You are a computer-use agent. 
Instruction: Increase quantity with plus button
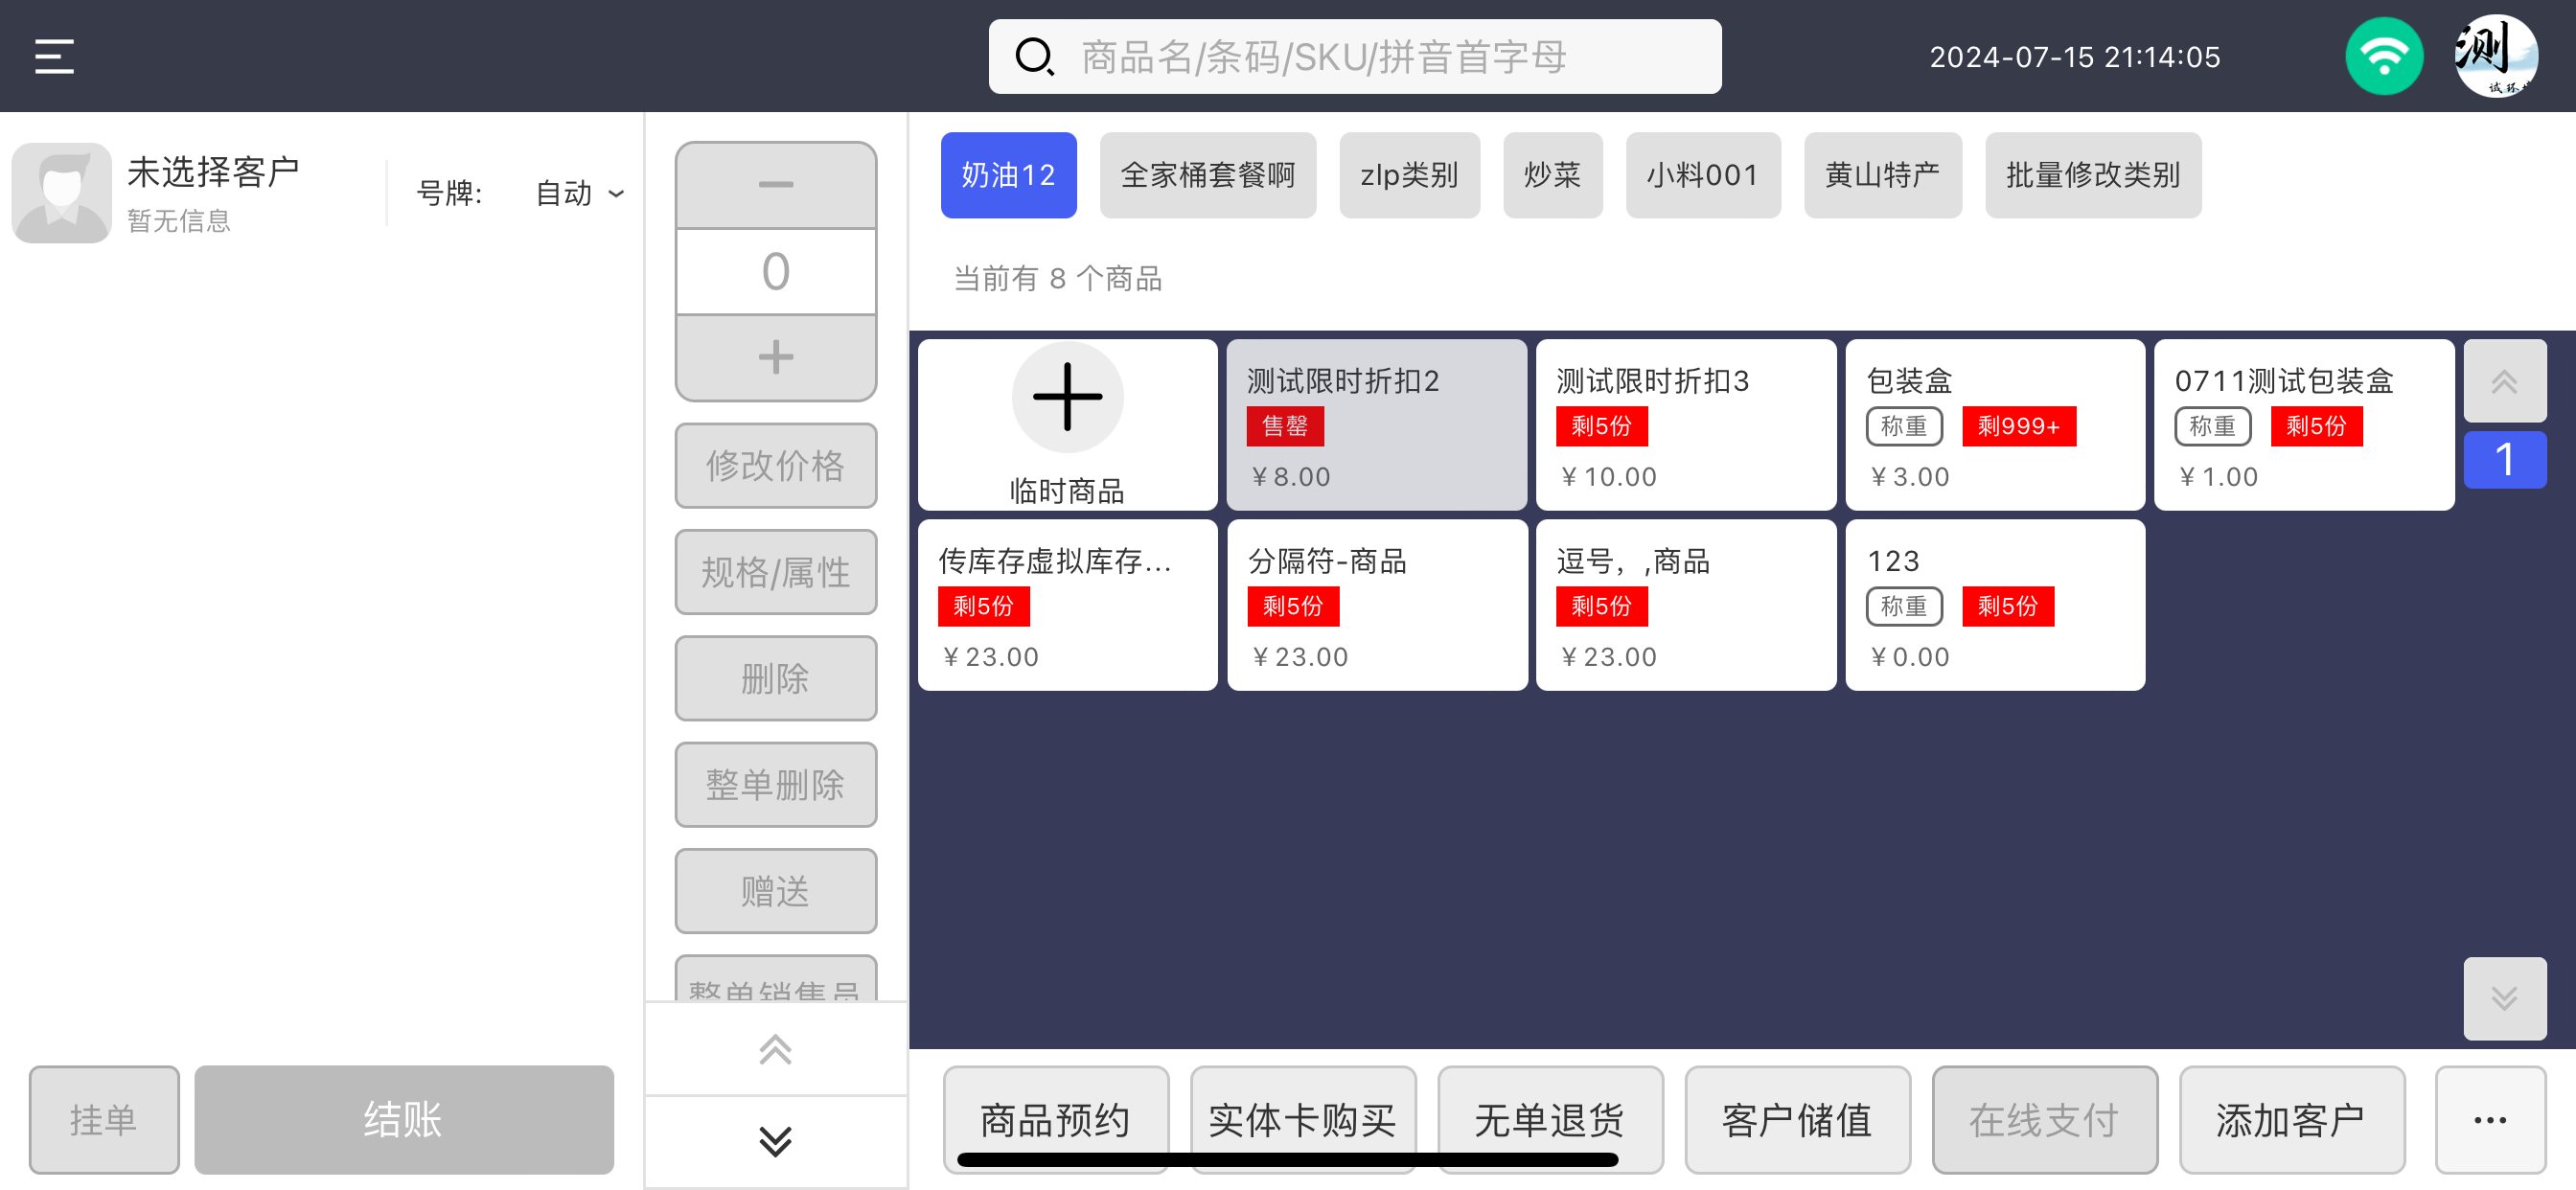tap(776, 357)
